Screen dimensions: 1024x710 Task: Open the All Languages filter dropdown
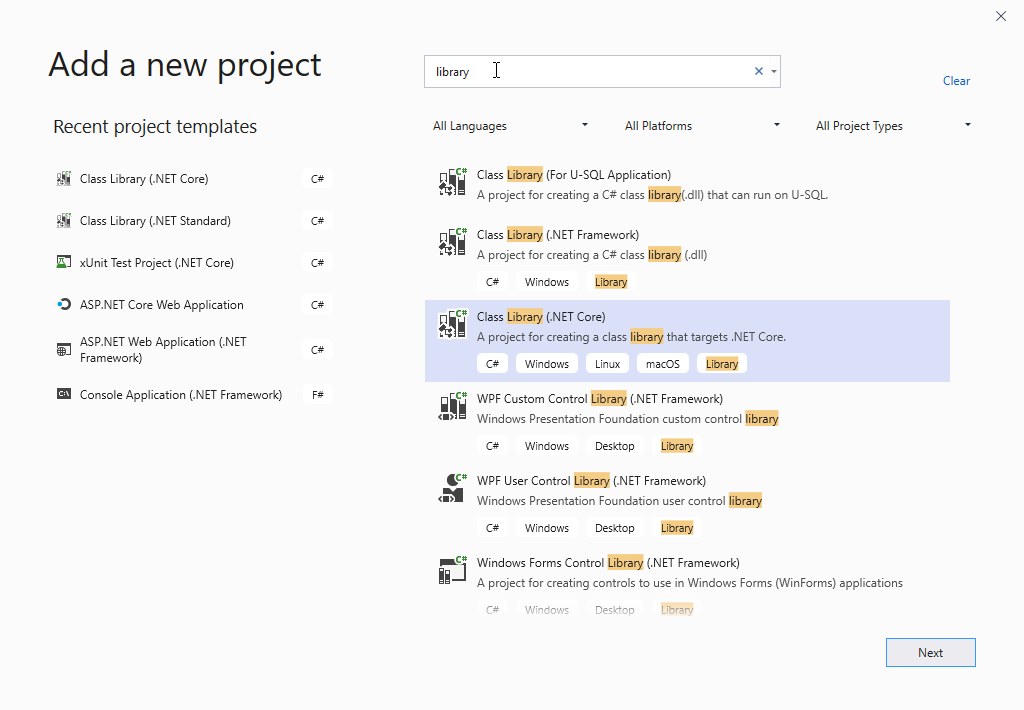(x=510, y=125)
